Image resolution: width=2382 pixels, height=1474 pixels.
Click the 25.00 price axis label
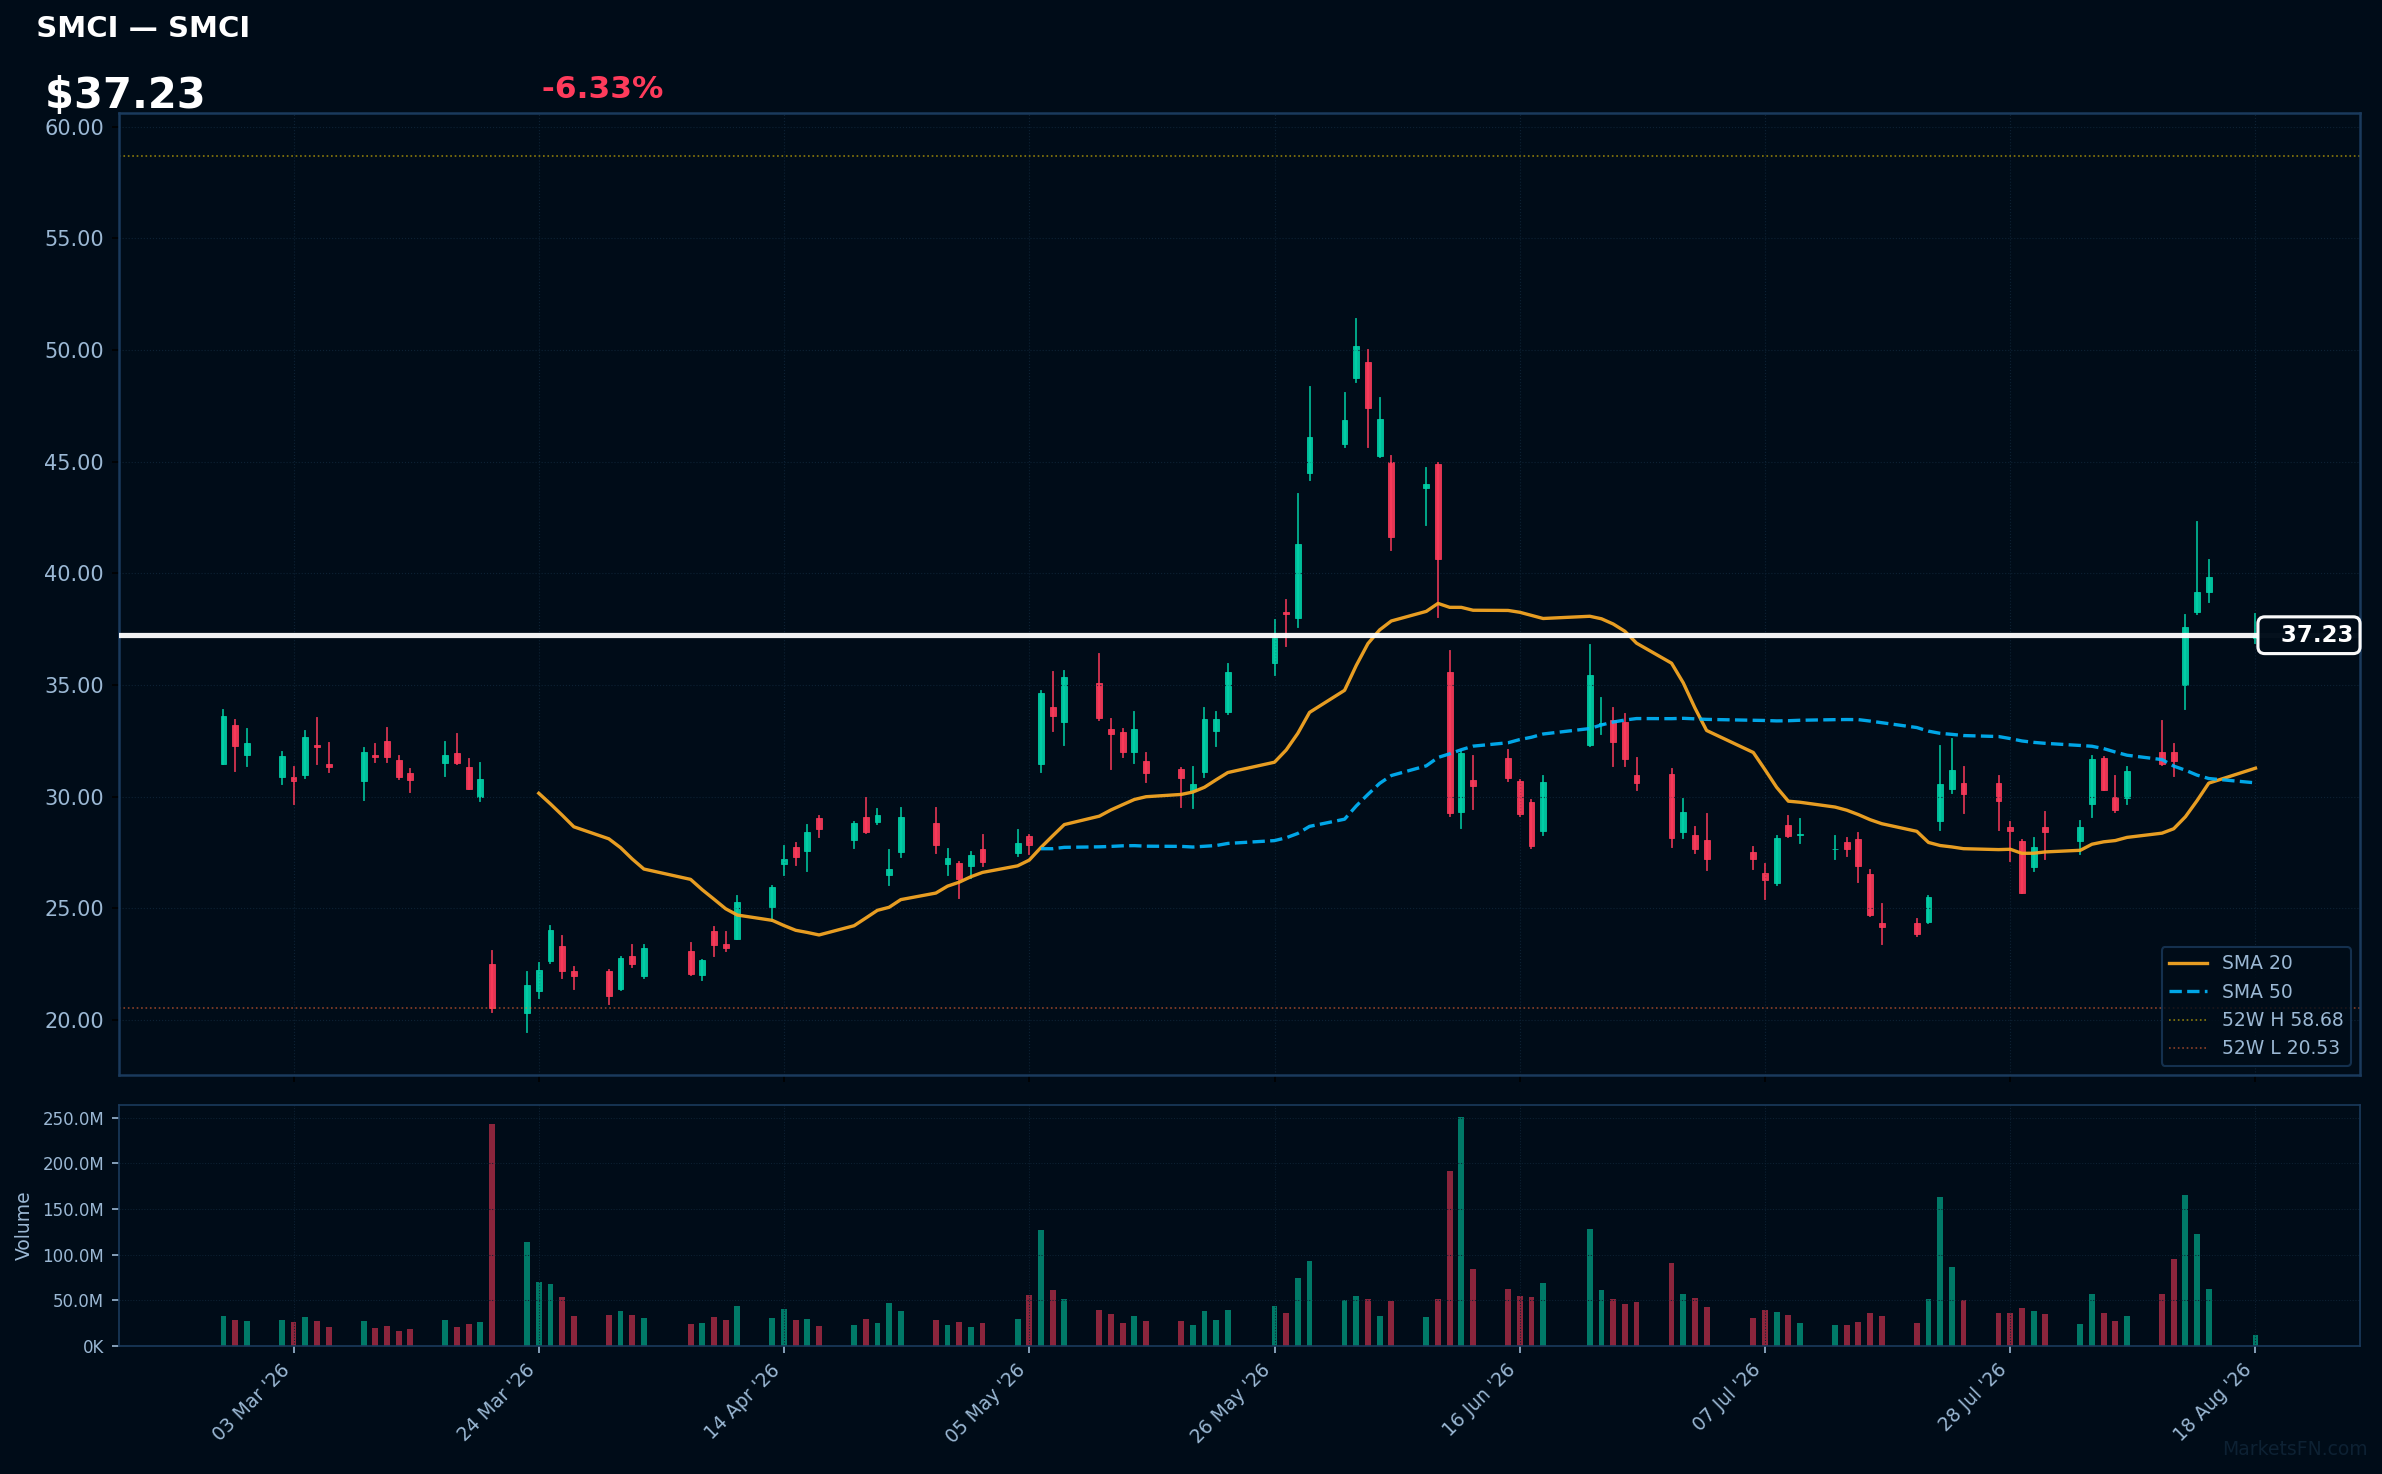coord(74,909)
